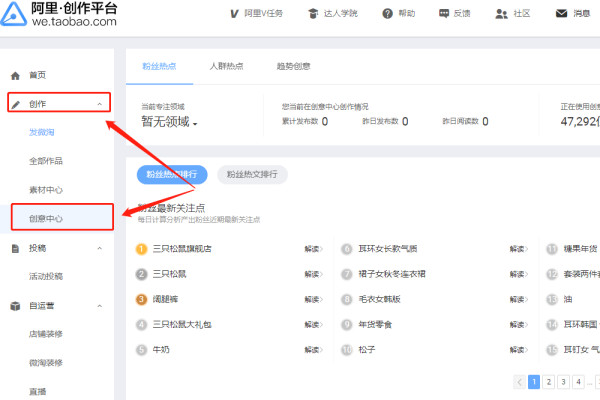Viewport: 600px width, 400px height.
Task: Click 解读 next to 三只松鼠旗舰店
Action: 313,249
